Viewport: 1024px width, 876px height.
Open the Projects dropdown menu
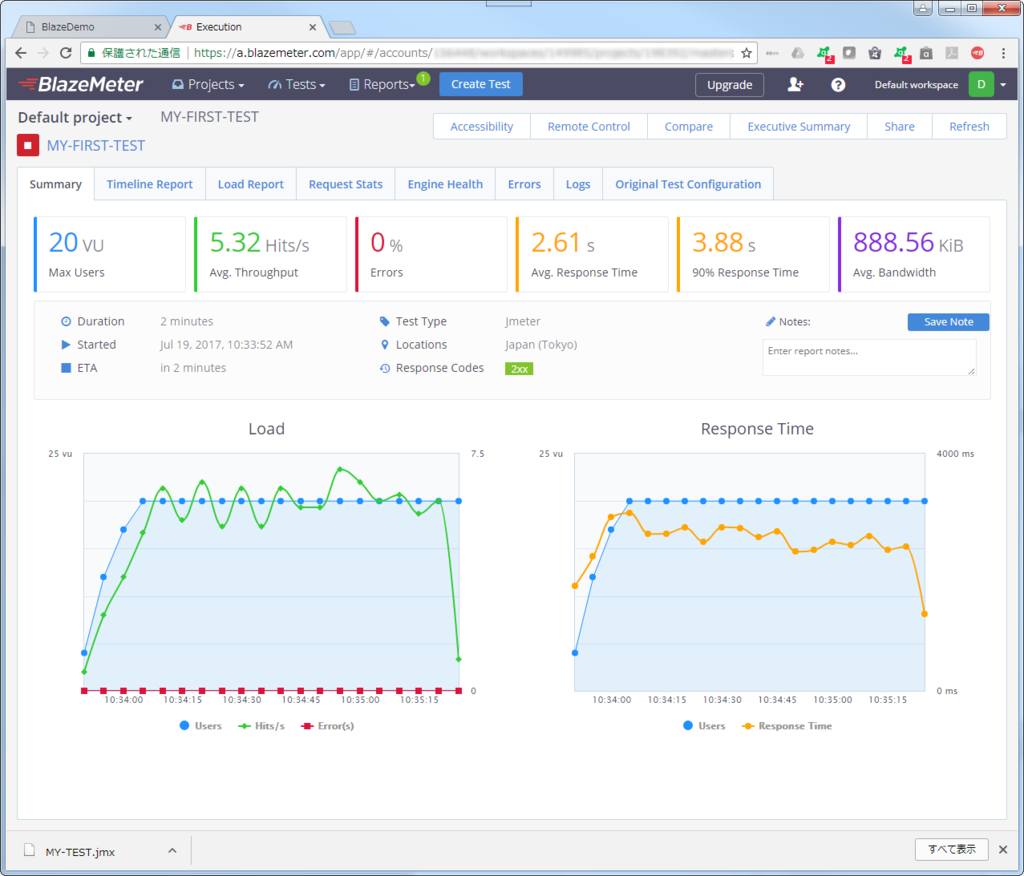coord(208,84)
